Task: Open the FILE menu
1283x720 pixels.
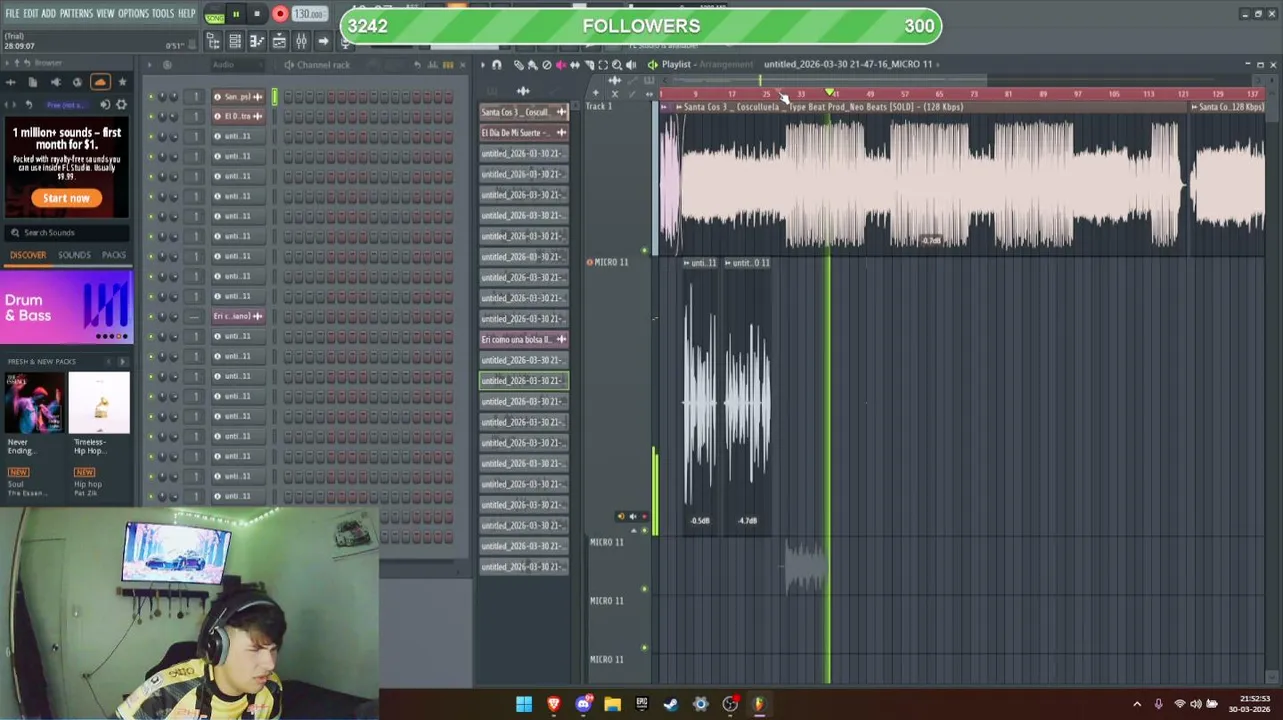Action: click(12, 13)
